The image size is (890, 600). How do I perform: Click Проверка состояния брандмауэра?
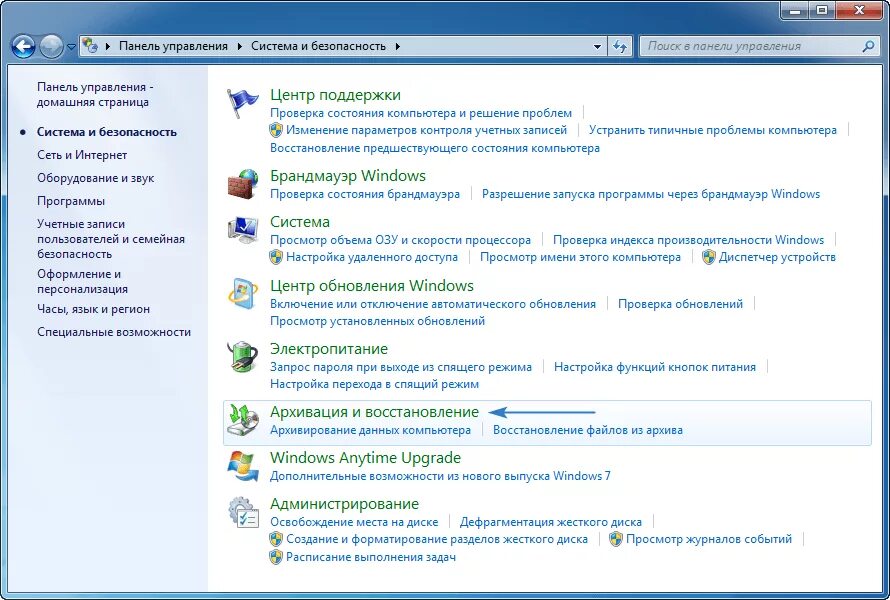[x=365, y=194]
